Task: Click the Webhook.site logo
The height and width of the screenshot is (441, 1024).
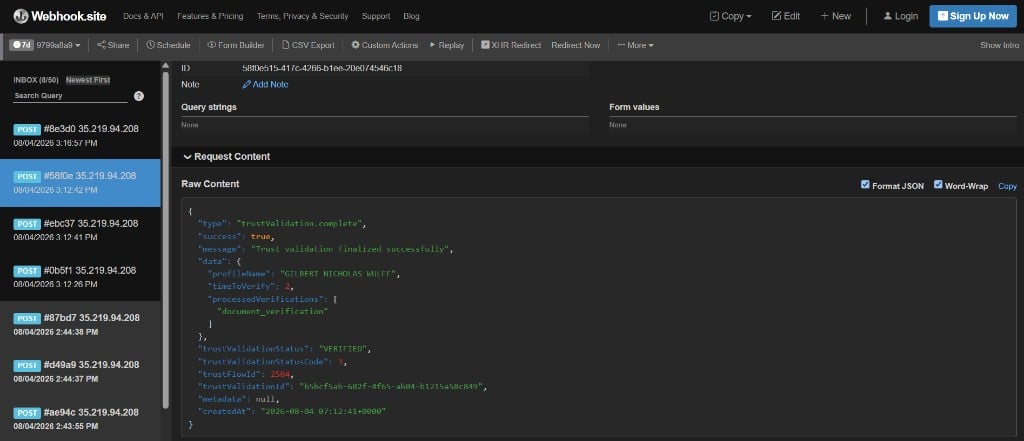Action: click(59, 16)
